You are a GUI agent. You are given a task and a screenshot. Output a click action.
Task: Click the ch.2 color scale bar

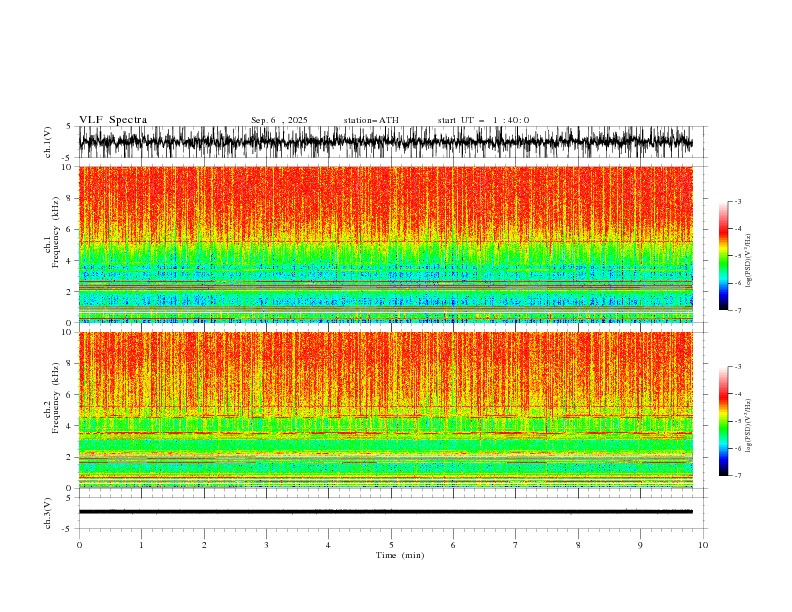click(x=723, y=421)
